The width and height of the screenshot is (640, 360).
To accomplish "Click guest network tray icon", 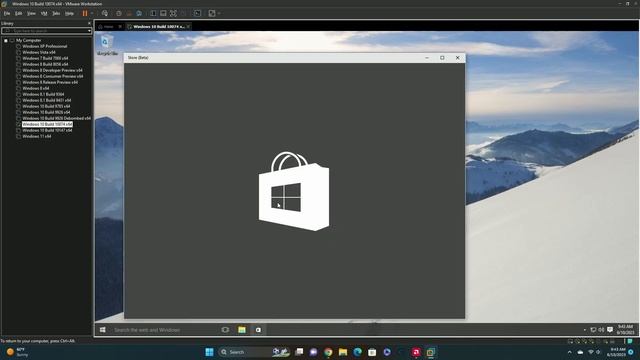I will [x=593, y=330].
